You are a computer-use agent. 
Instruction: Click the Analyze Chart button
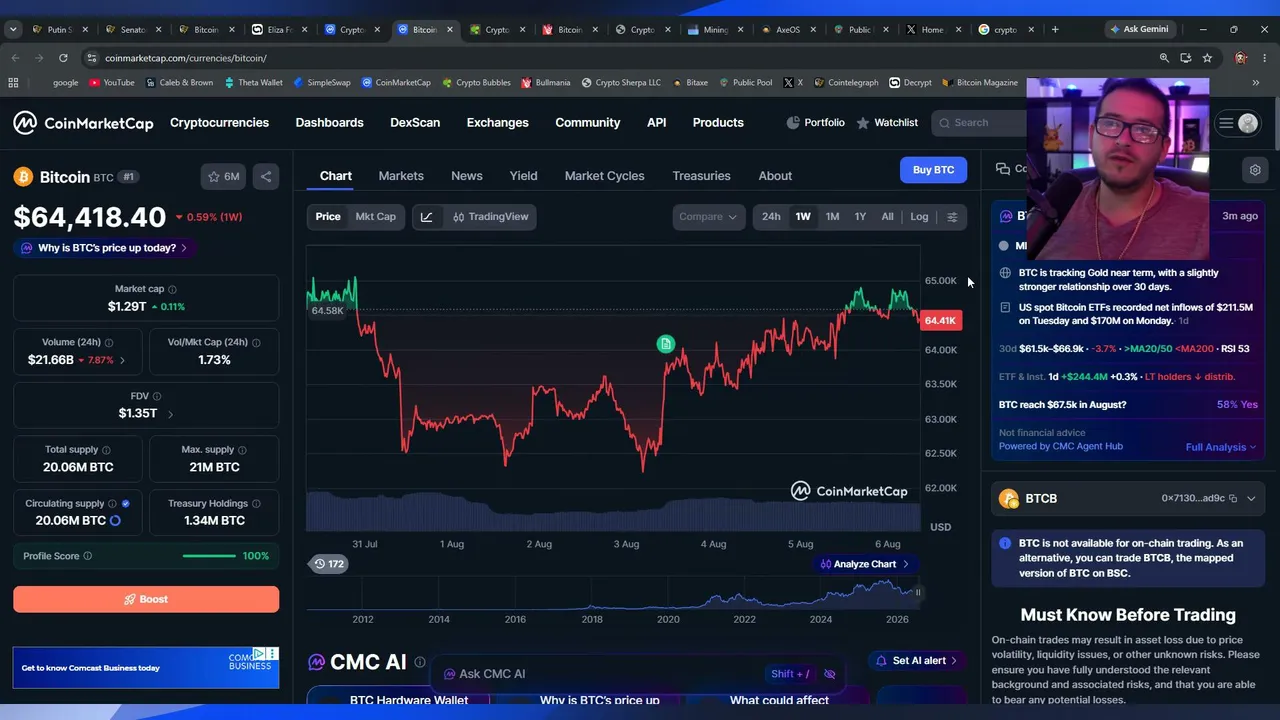[865, 564]
